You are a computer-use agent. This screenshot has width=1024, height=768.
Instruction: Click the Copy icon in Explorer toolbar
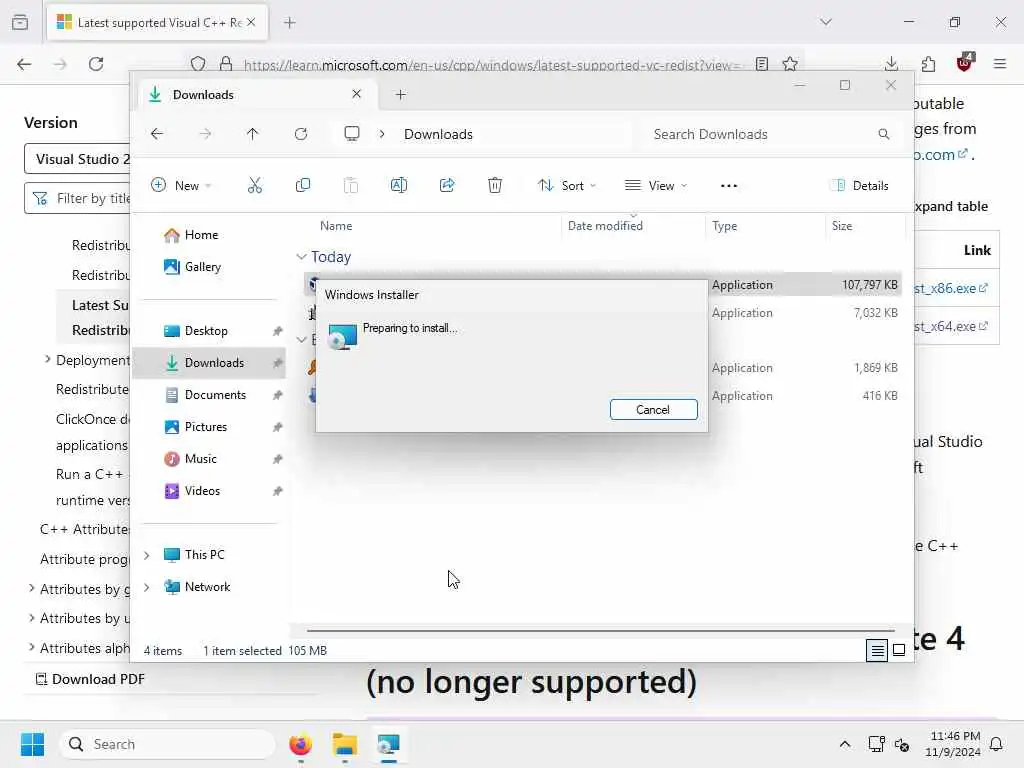click(x=302, y=185)
